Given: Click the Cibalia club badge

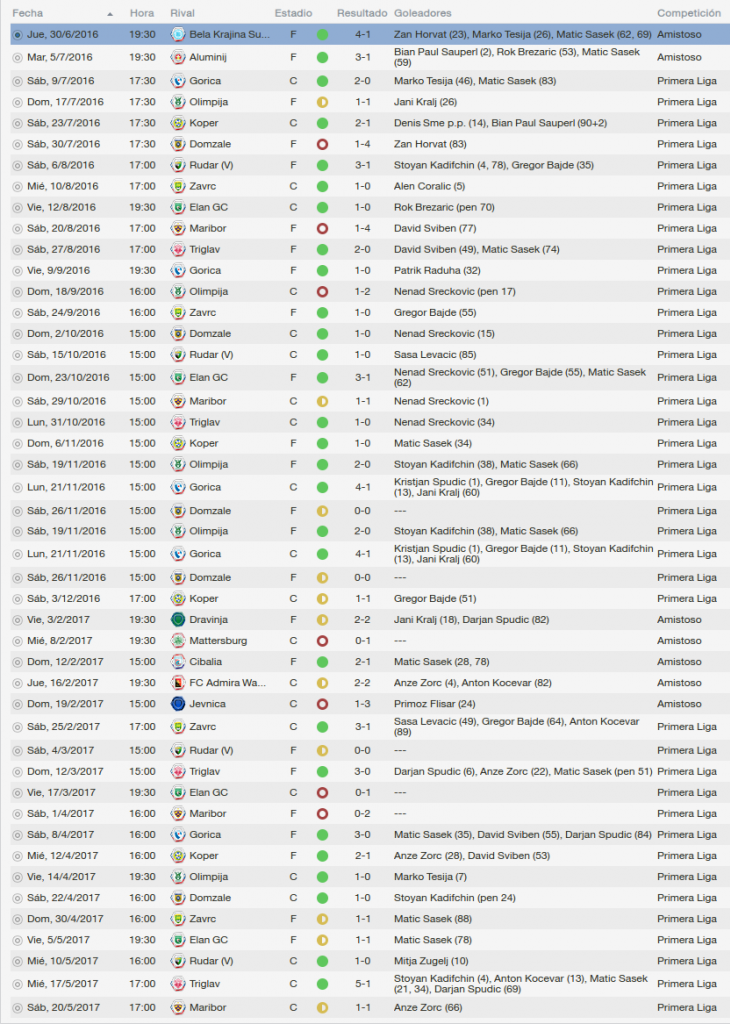Looking at the screenshot, I should point(178,662).
